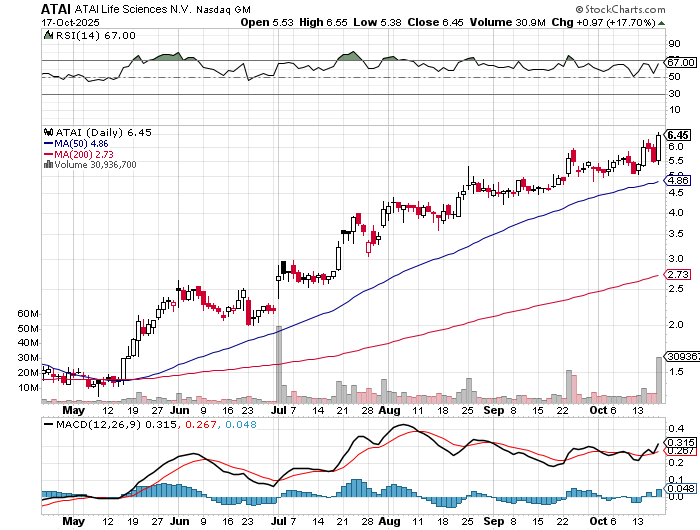Click the volume value tag on right axis
Image resolution: width=700 pixels, height=530 pixels.
[682, 356]
